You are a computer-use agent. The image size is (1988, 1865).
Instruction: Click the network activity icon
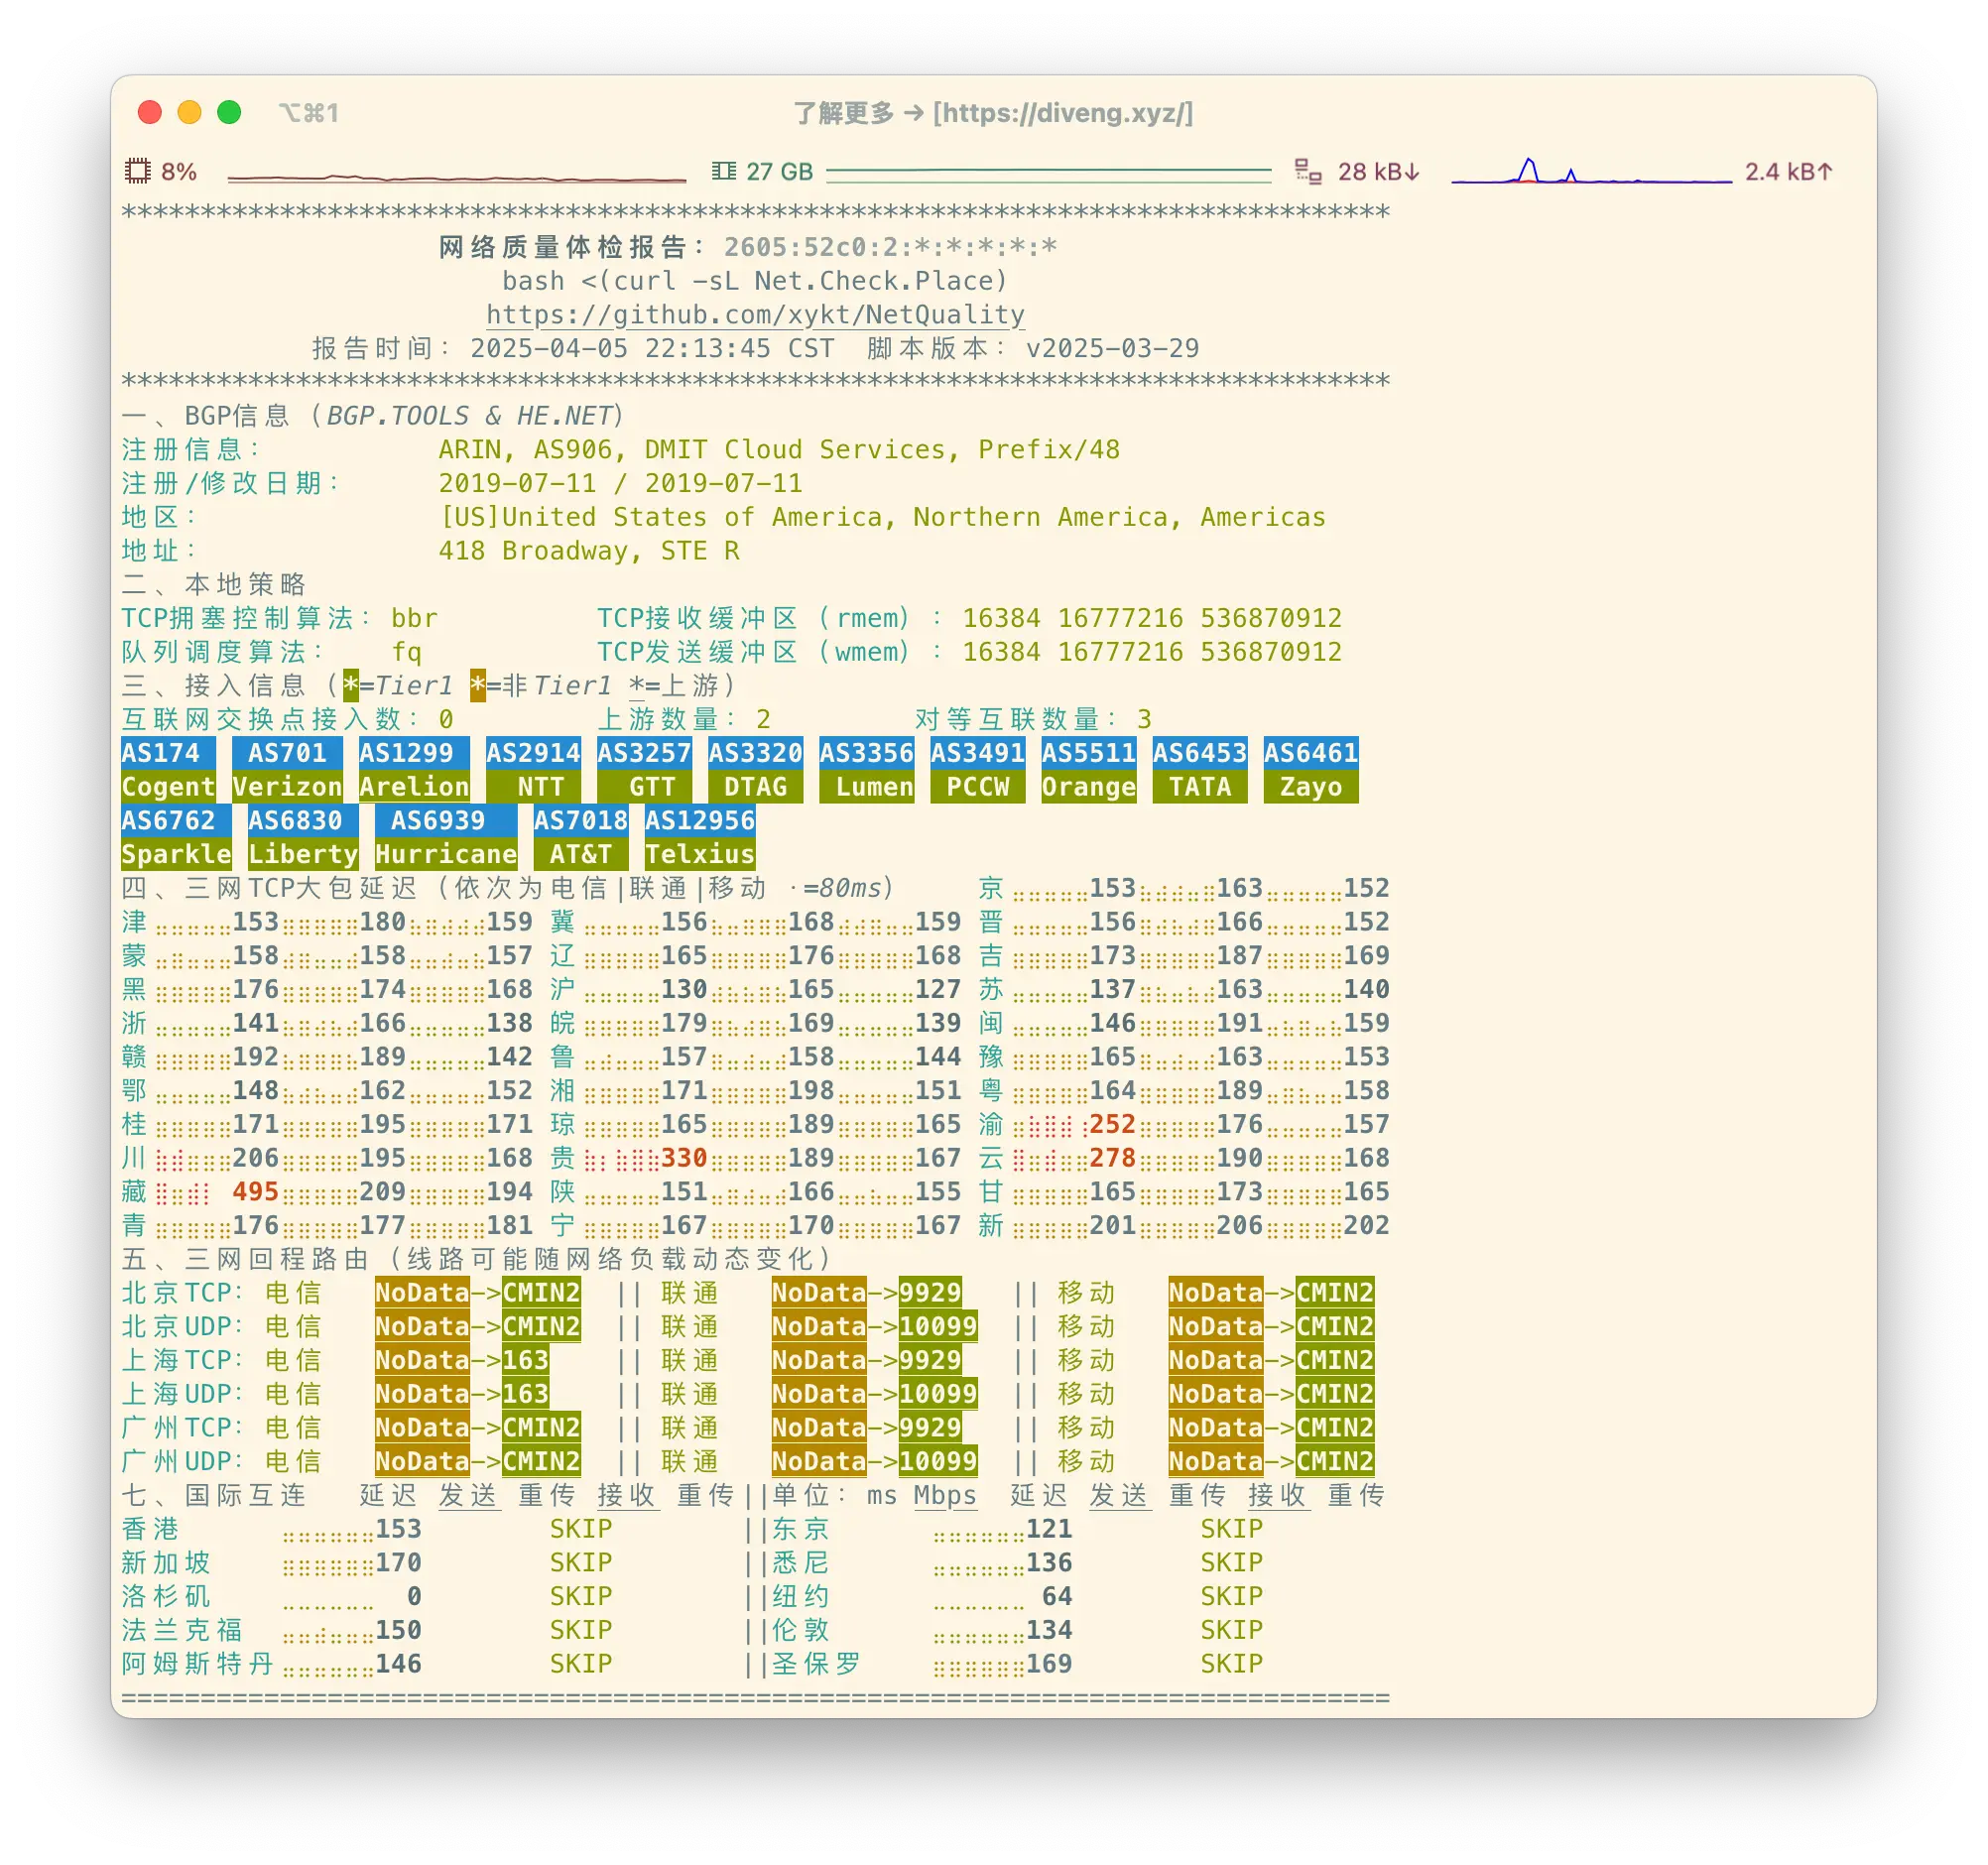[1308, 171]
